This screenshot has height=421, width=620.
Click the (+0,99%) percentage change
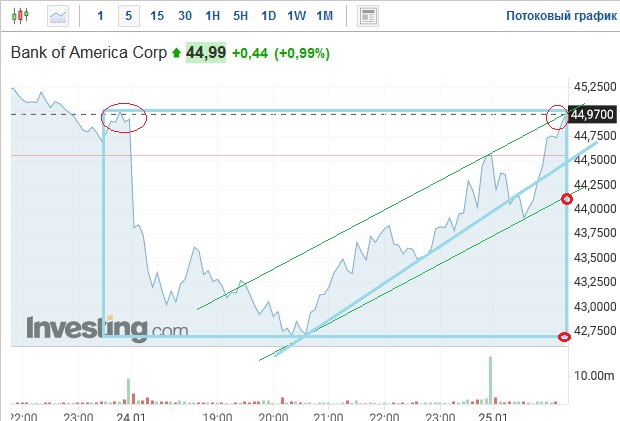pos(302,53)
